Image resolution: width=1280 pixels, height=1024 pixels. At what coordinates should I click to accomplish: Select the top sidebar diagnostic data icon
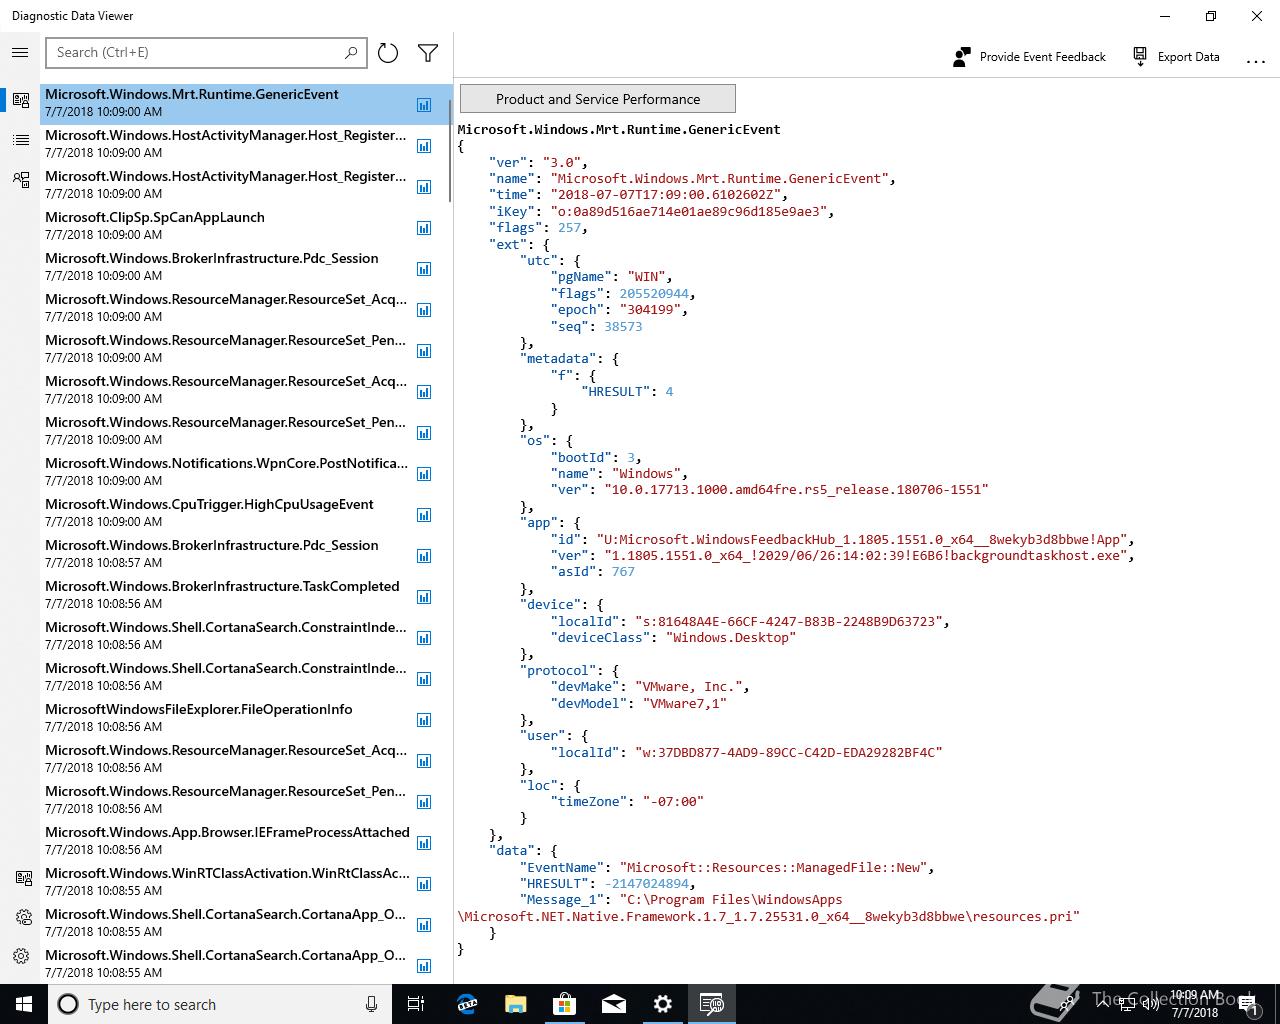point(21,100)
